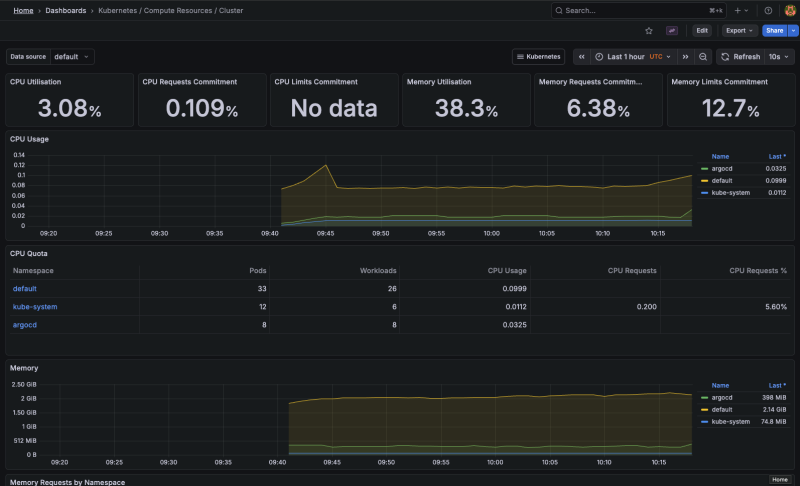
Task: Open the Data source dropdown
Action: click(x=72, y=57)
